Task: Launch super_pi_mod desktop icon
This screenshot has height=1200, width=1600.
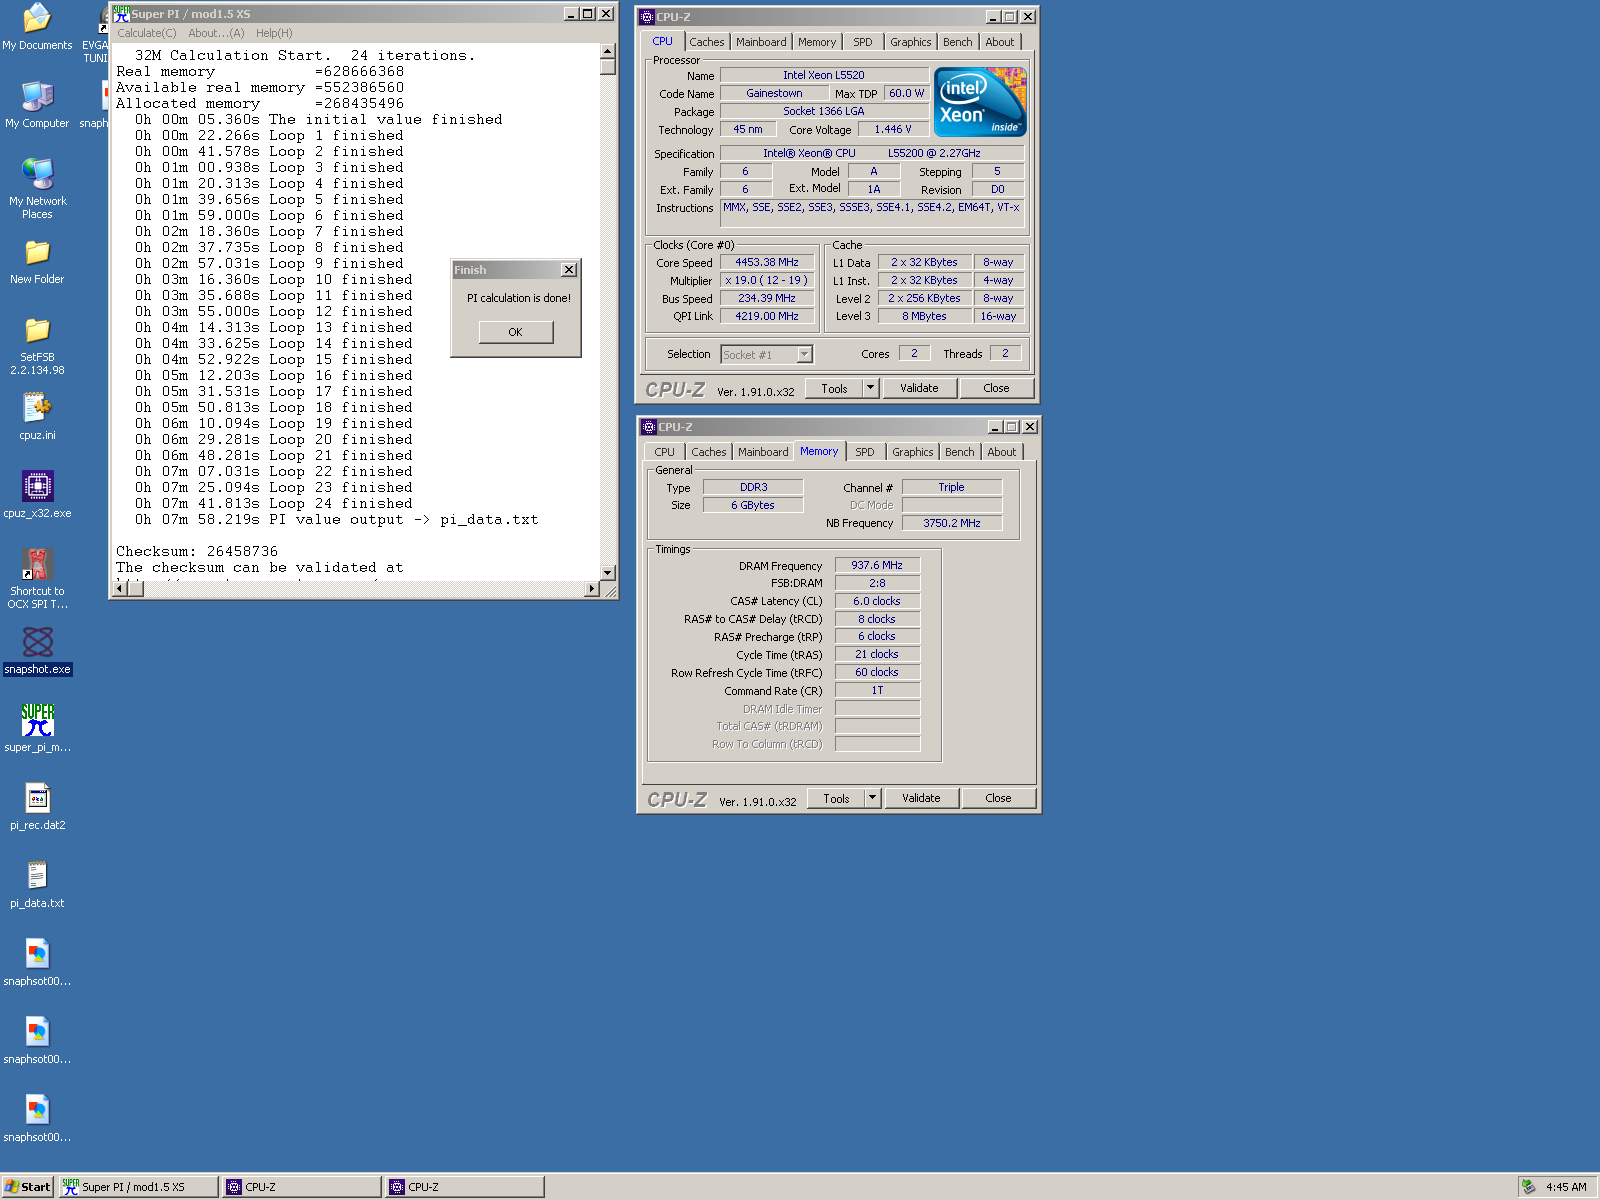Action: [x=37, y=728]
